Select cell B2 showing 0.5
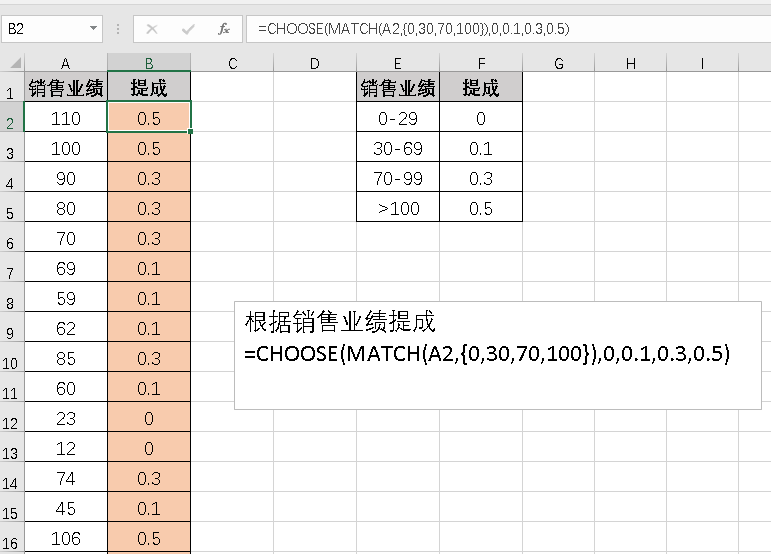 point(149,117)
